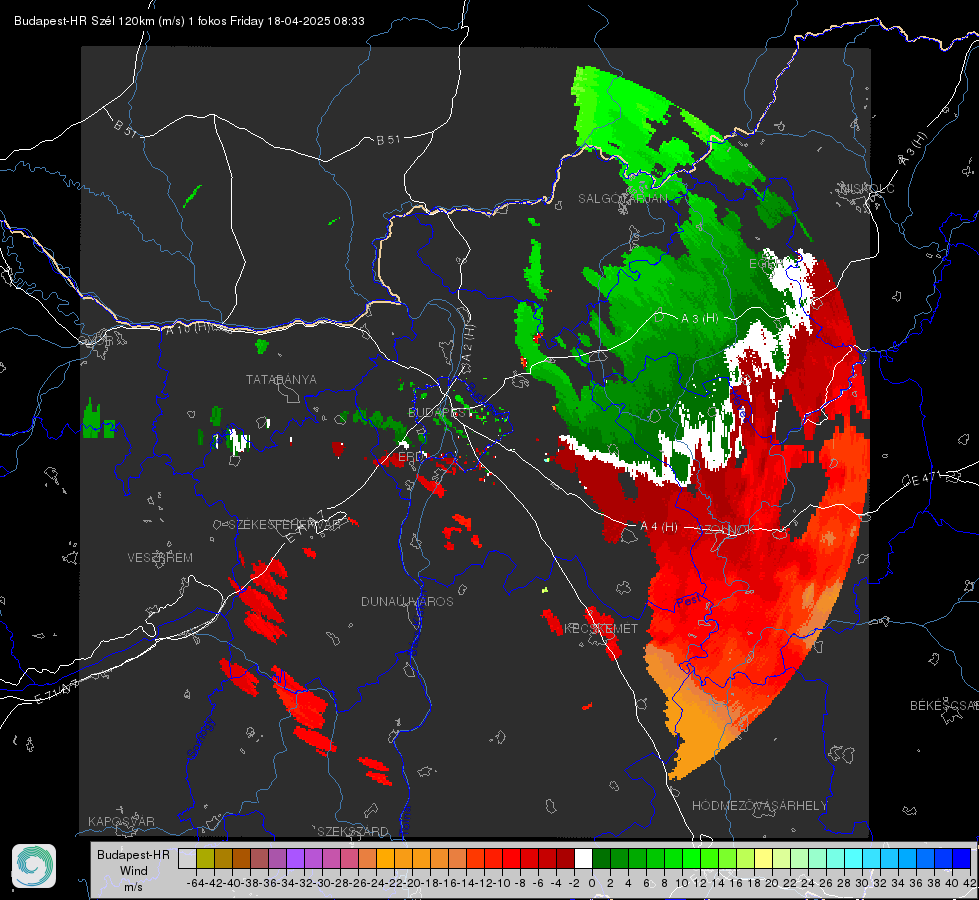Click the 'A 4 (H)' road label
Screen dimensions: 979x900
point(659,527)
